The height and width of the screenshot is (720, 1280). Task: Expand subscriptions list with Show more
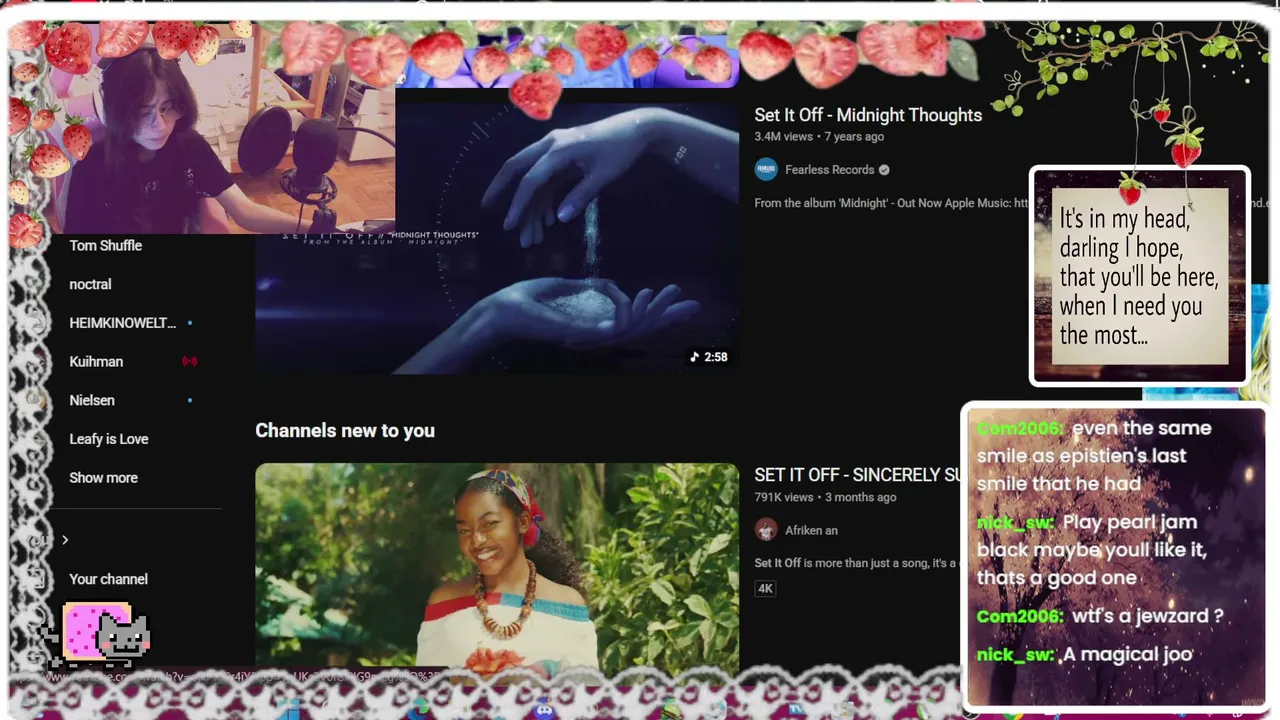(103, 478)
